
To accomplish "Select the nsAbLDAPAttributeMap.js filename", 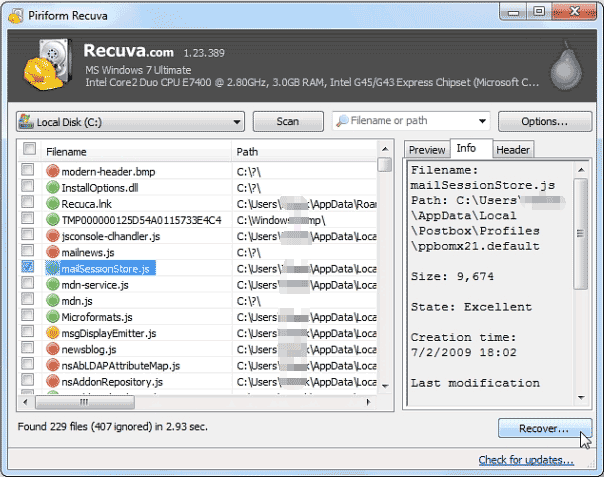I will [x=121, y=366].
